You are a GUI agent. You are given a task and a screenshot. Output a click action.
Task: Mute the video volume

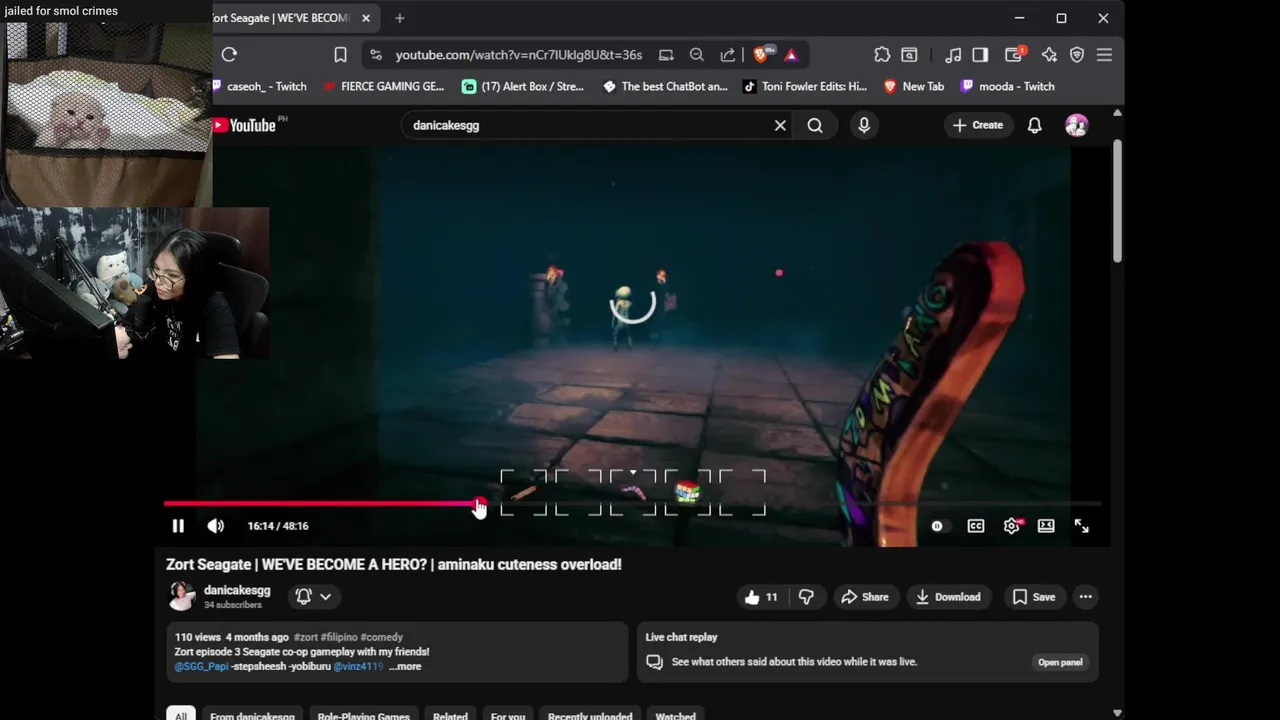coord(215,526)
